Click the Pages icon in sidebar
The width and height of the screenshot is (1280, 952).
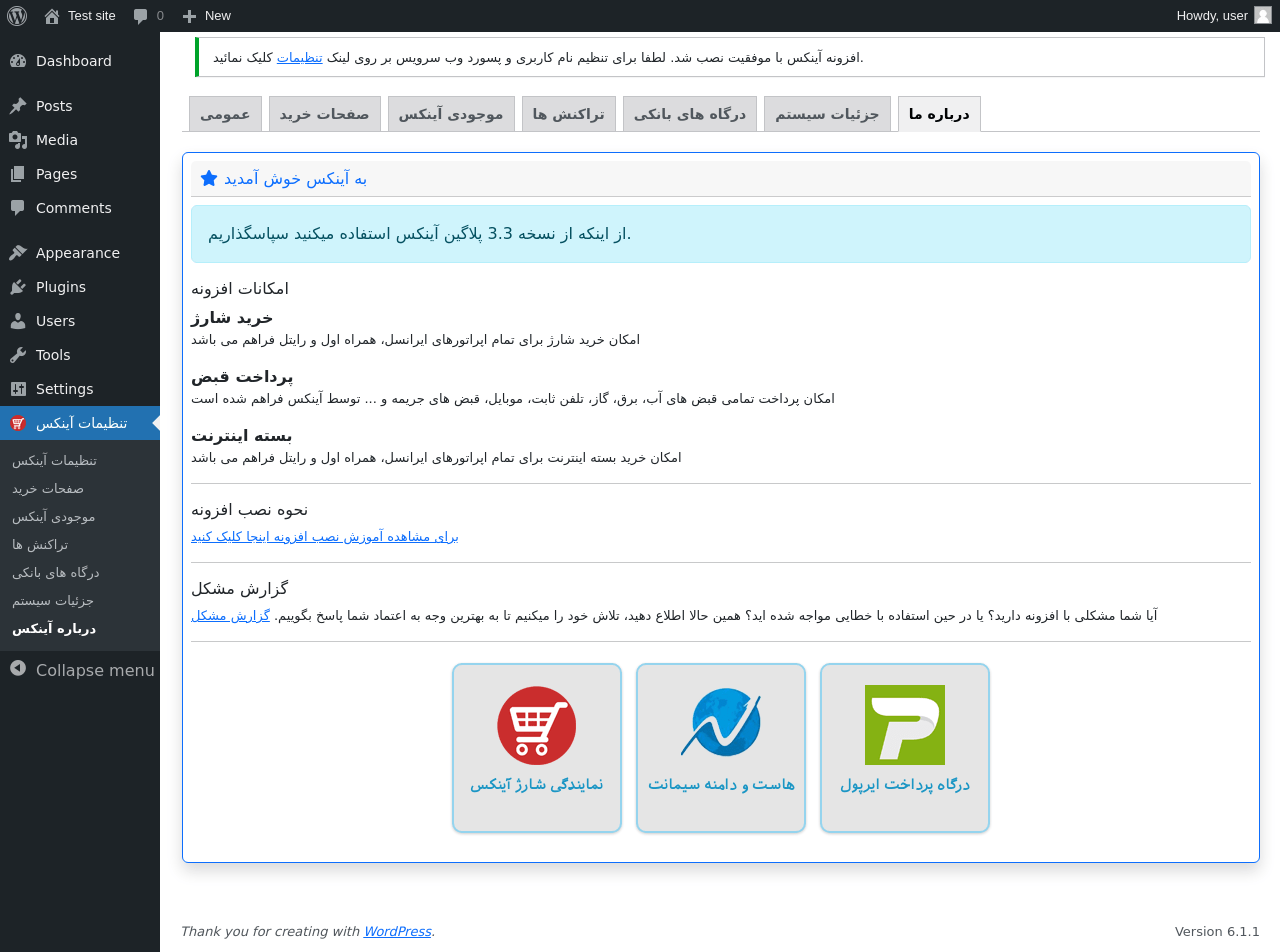[18, 174]
